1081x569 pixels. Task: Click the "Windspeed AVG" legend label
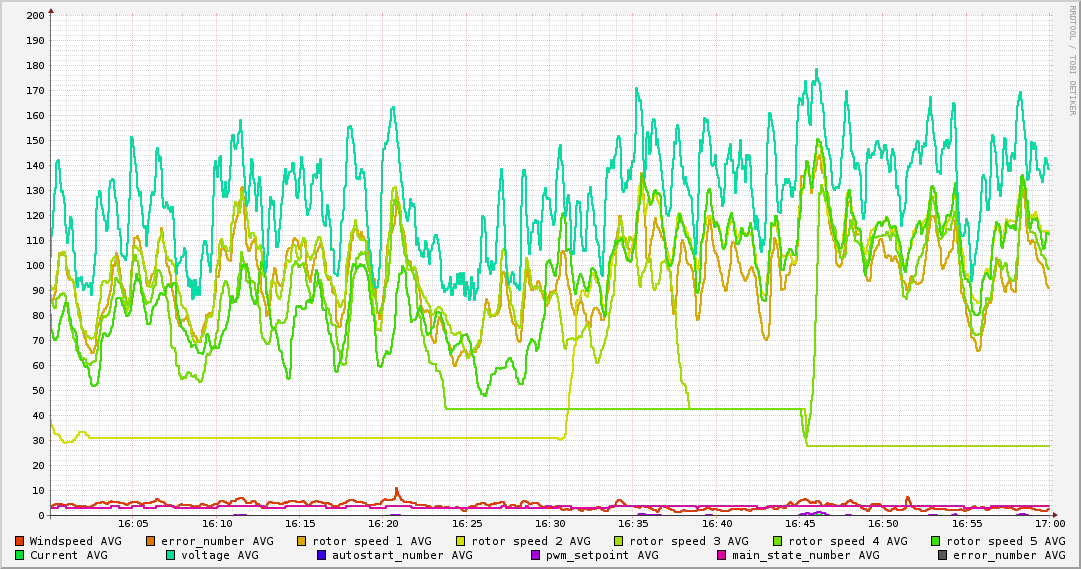point(75,541)
